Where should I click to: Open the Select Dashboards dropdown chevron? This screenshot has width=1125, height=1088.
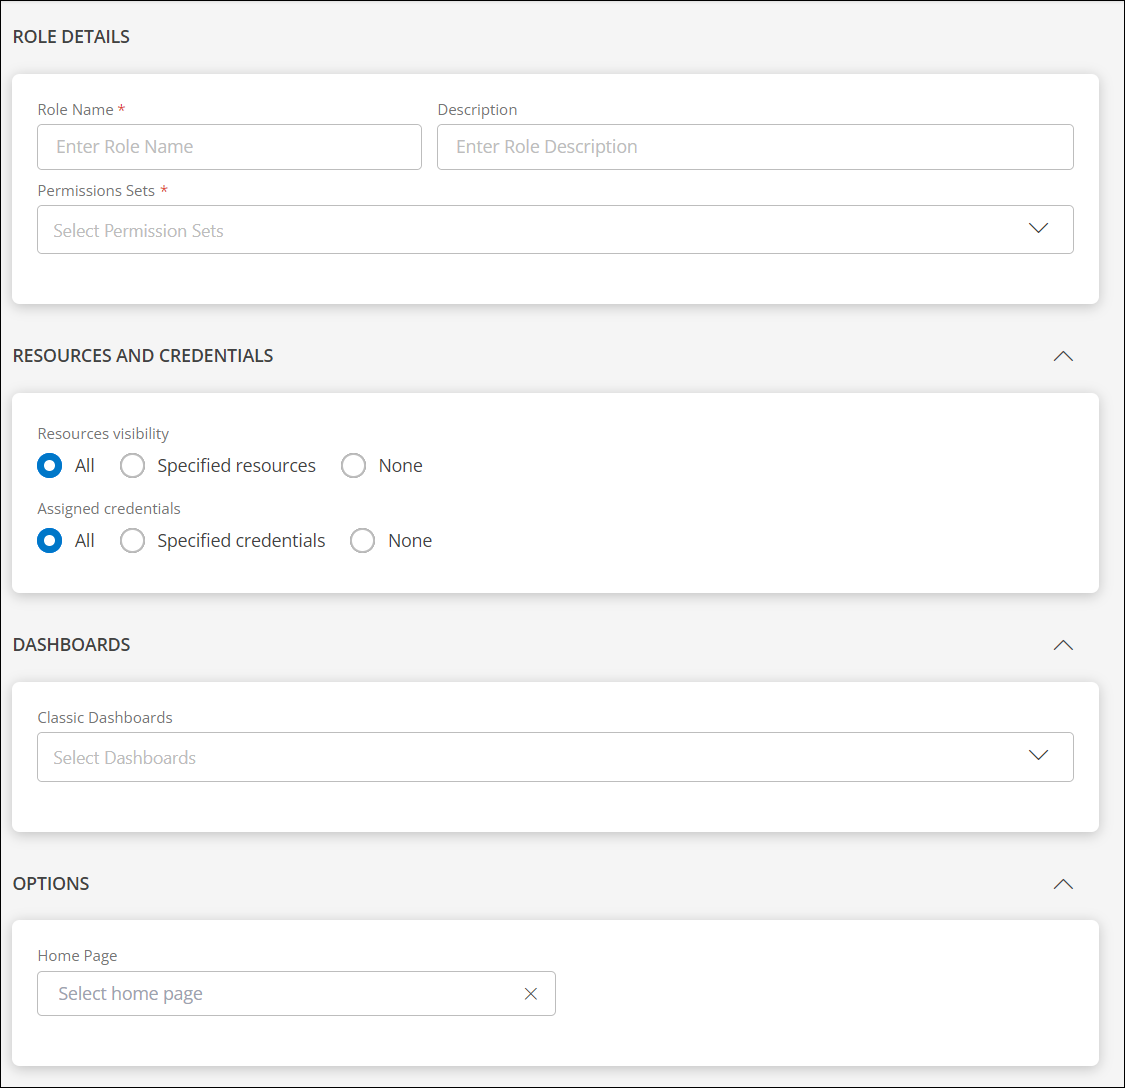tap(1038, 756)
